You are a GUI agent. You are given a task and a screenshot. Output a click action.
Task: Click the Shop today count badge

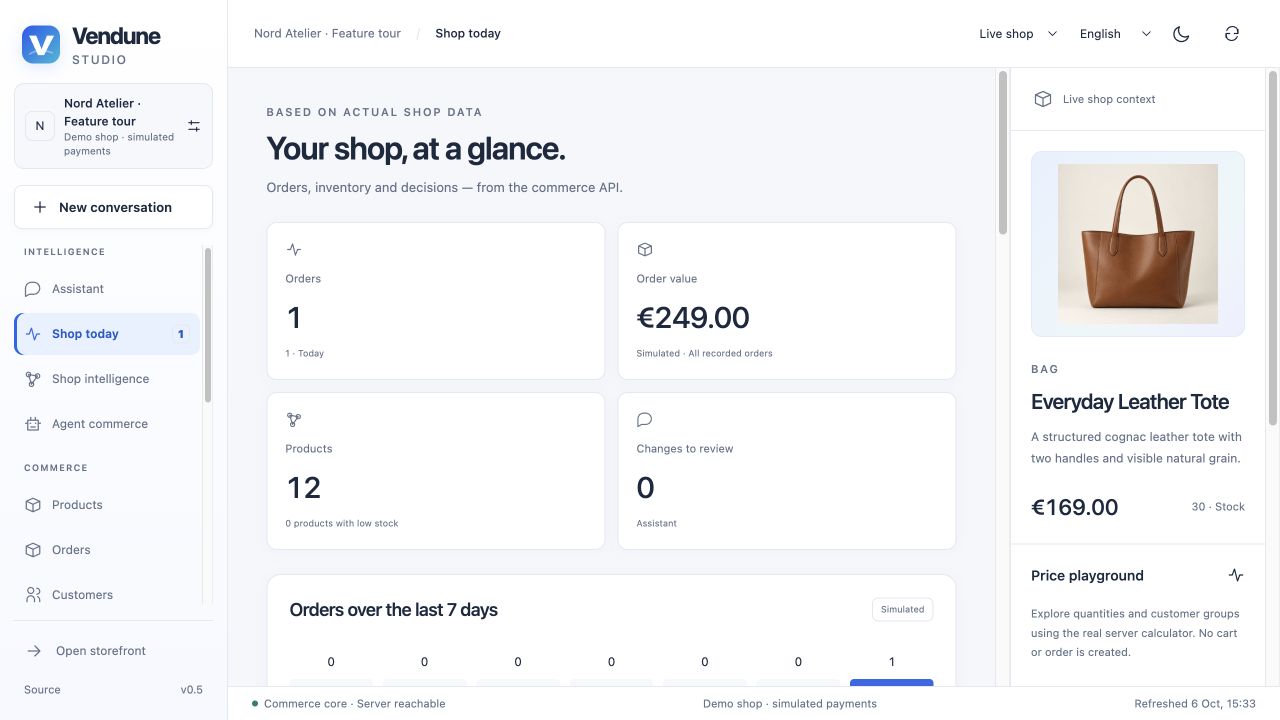181,334
